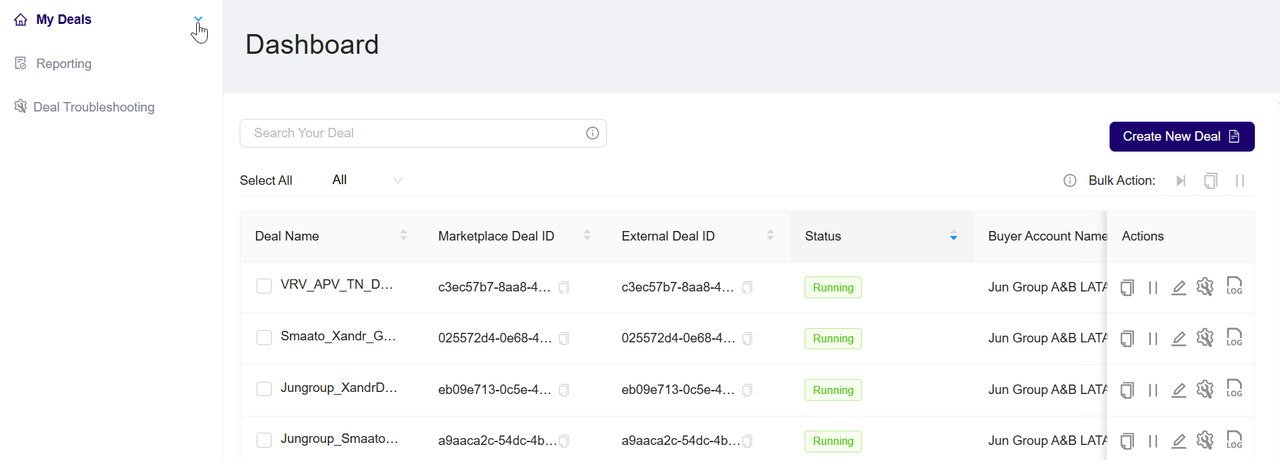Collapse the My Deals sidebar chevron
Screen dimensions: 1280x460
pyautogui.click(x=198, y=20)
